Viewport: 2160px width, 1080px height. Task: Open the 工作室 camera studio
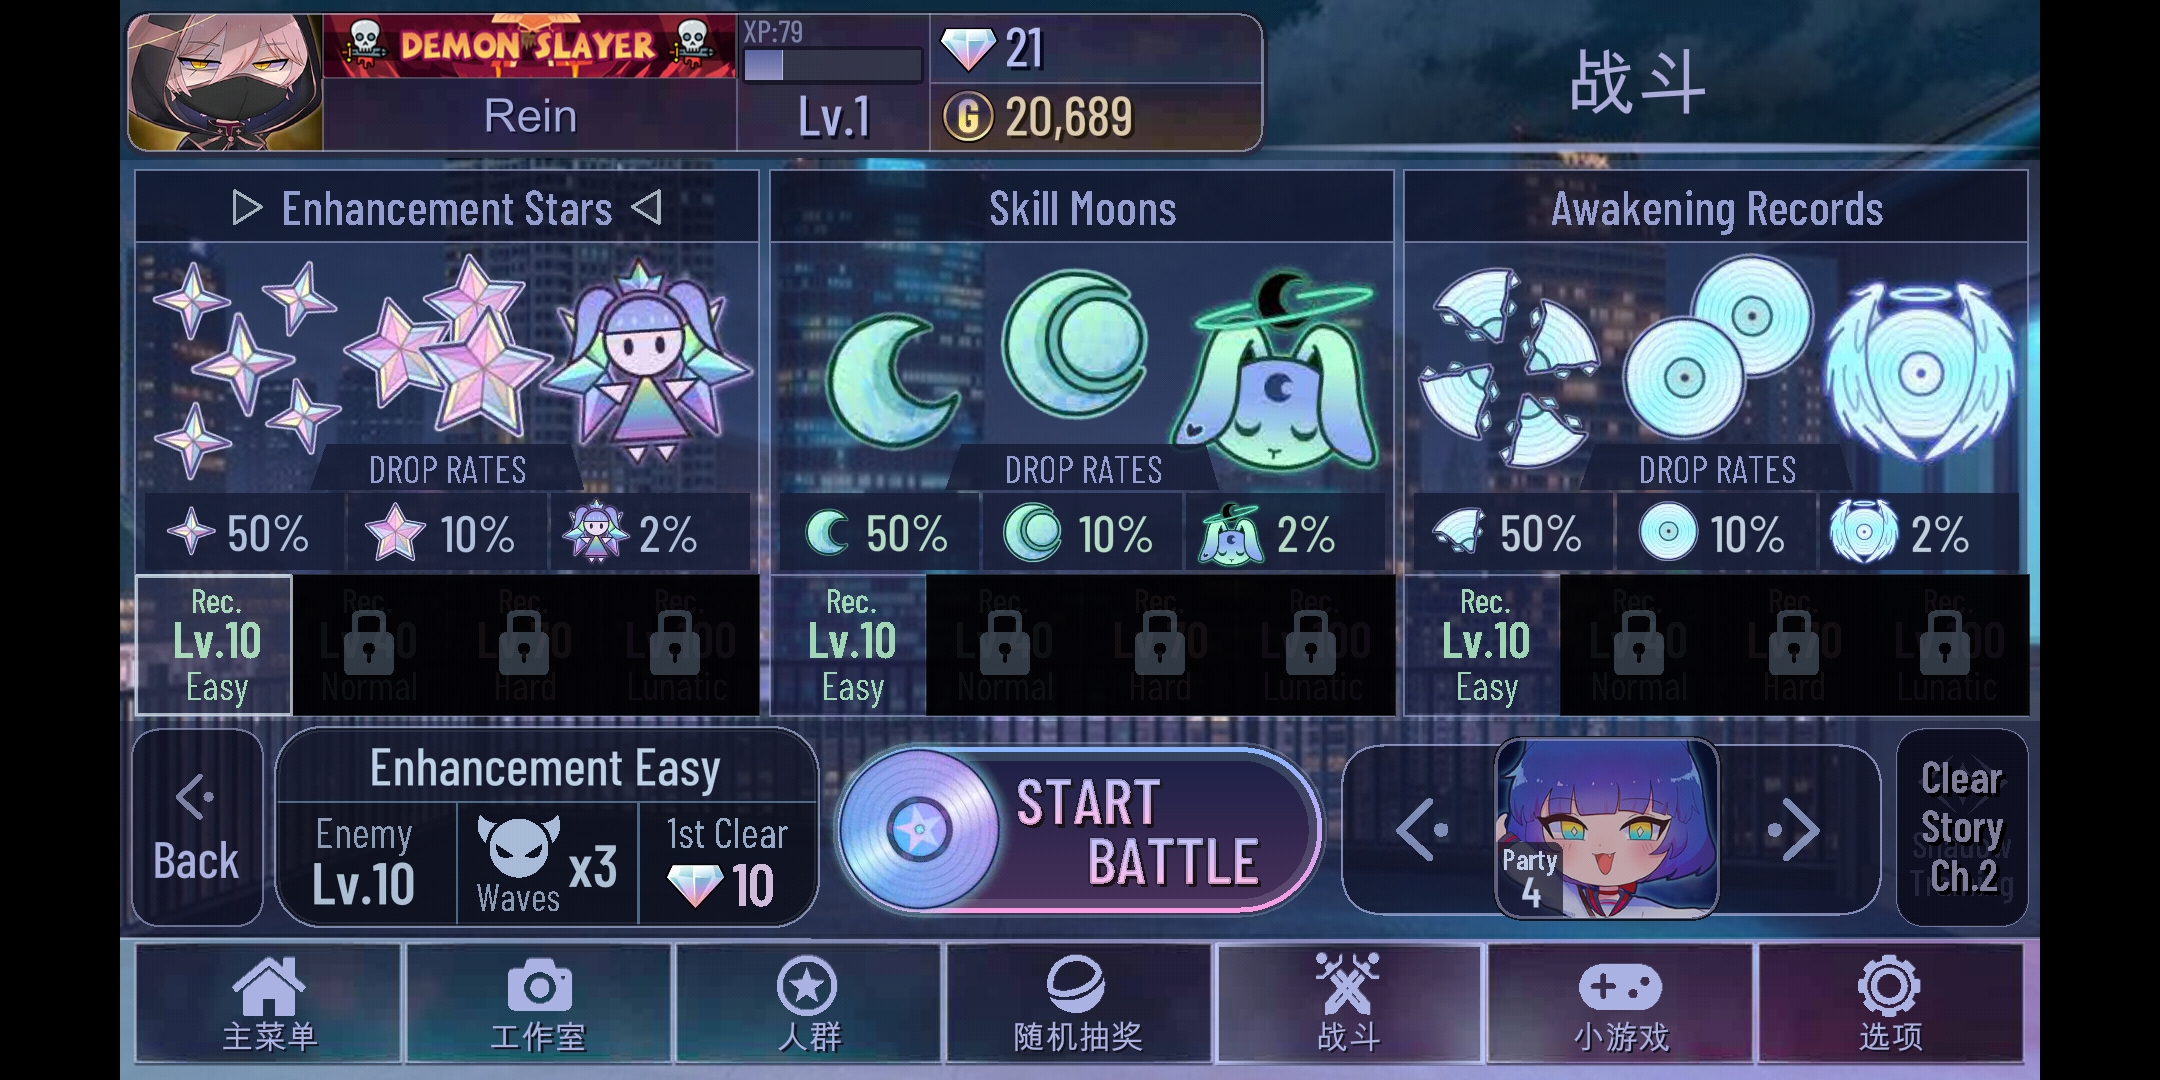(538, 1003)
